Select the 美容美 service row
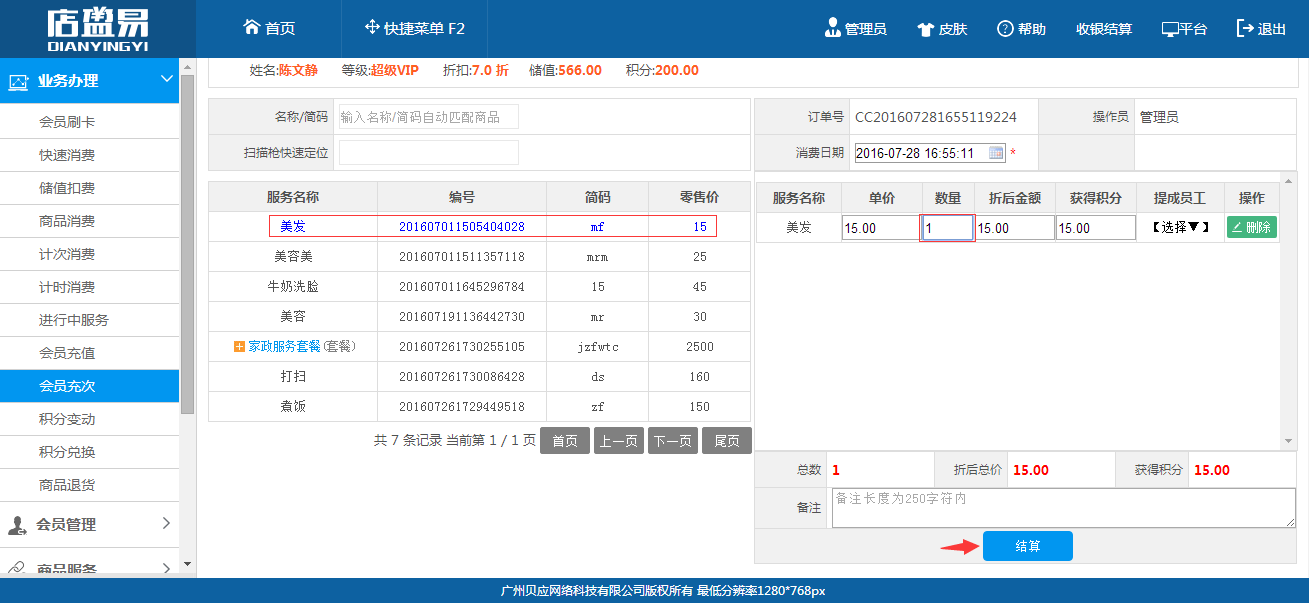 pos(479,257)
